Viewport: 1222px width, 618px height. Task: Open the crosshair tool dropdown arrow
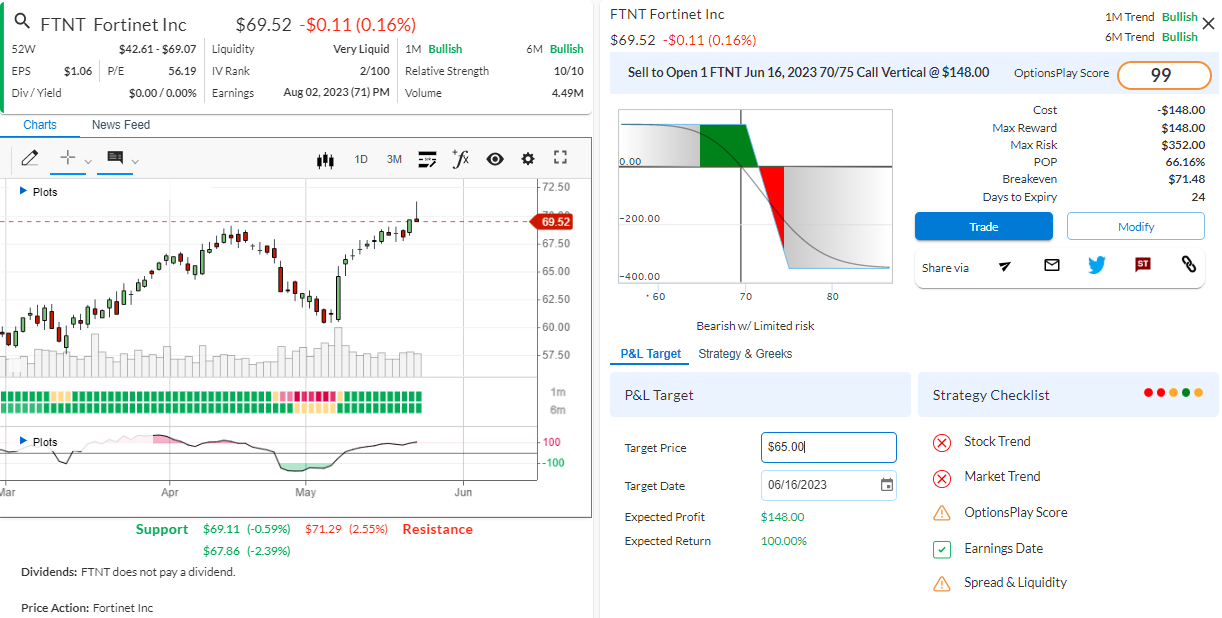point(88,161)
